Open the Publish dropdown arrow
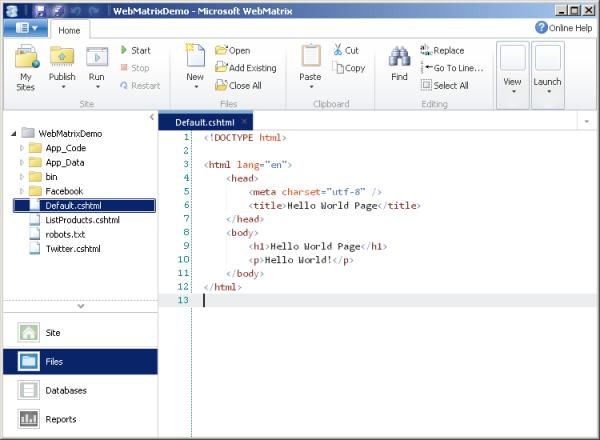Screen dimensions: 600x440 pyautogui.click(x=63, y=87)
